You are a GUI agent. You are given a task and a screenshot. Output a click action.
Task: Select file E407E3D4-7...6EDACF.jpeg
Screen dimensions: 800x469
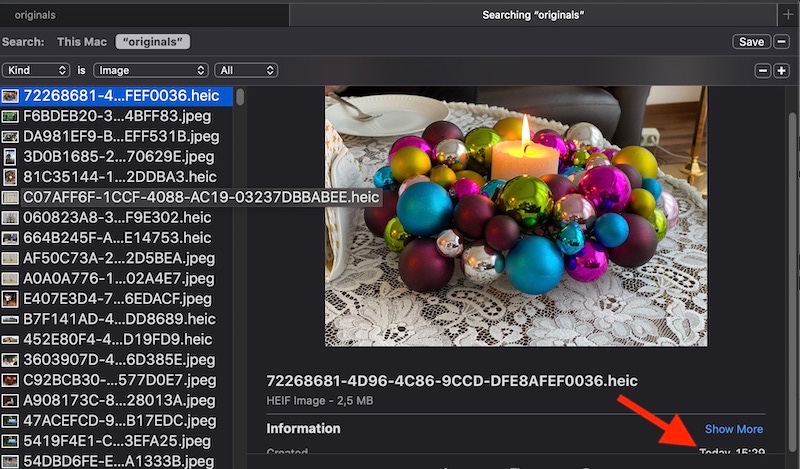tap(116, 299)
